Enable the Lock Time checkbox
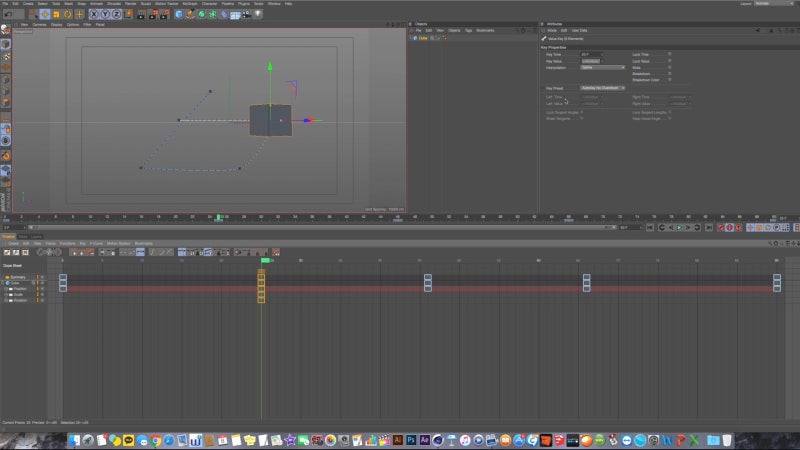800x450 pixels. pos(669,54)
